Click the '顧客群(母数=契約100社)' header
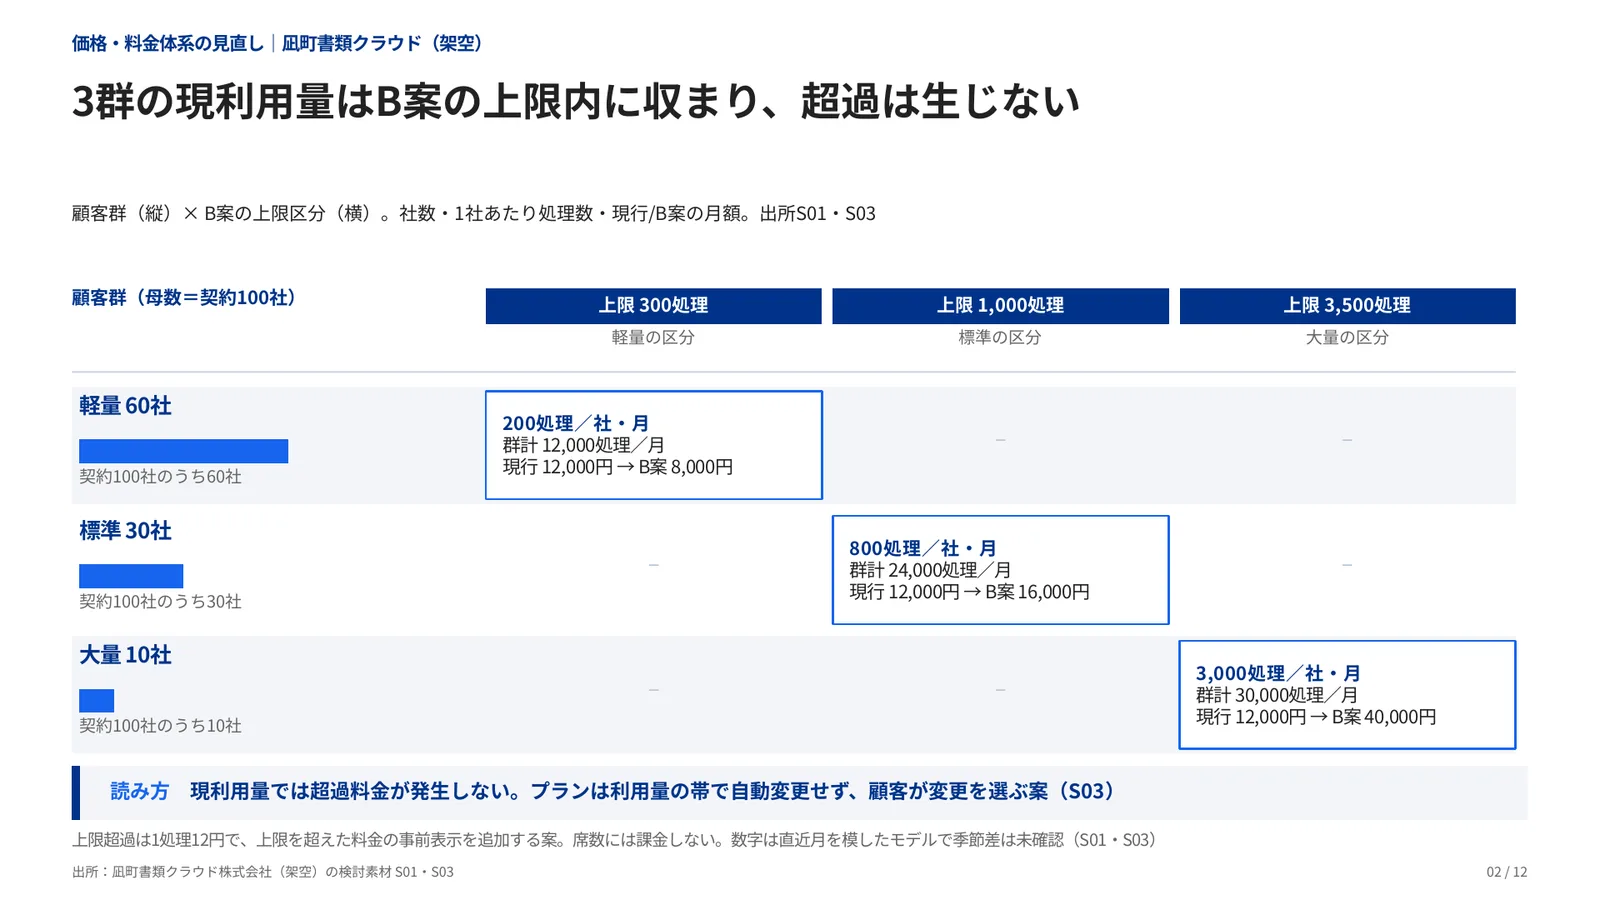 [x=187, y=297]
